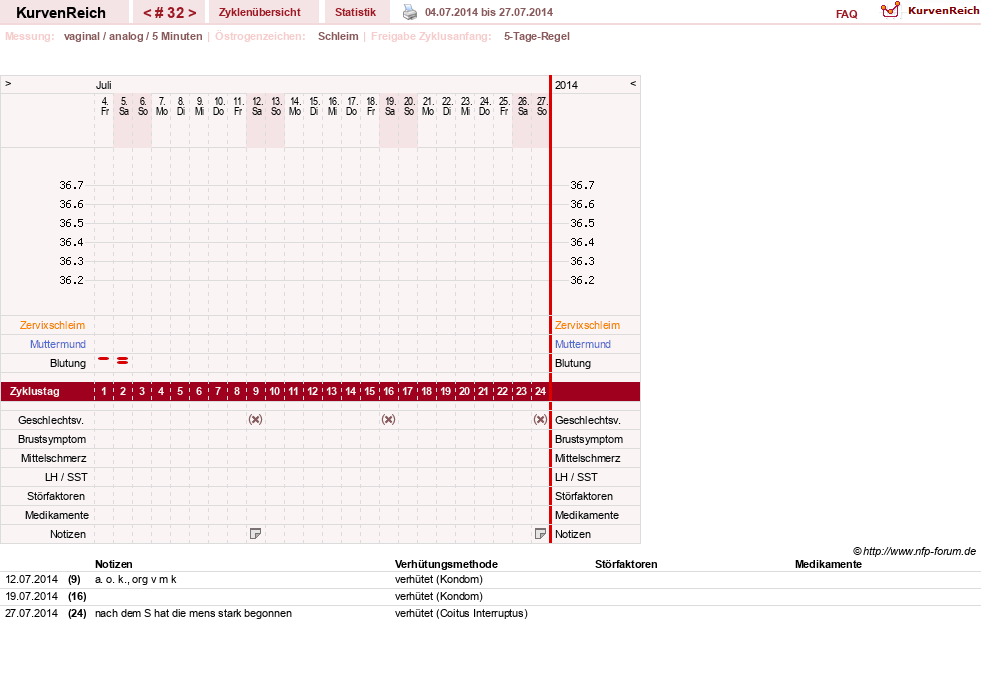Click the '5-Tage-Regel' setting text

click(x=537, y=36)
